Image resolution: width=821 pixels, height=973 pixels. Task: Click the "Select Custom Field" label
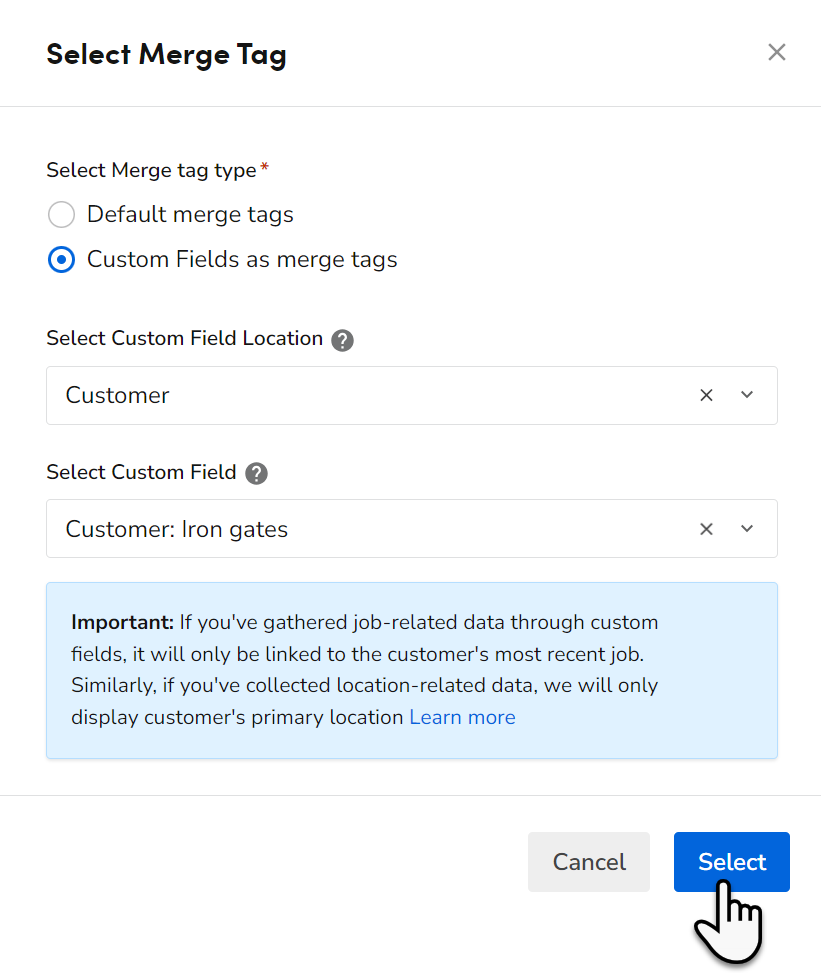(140, 472)
